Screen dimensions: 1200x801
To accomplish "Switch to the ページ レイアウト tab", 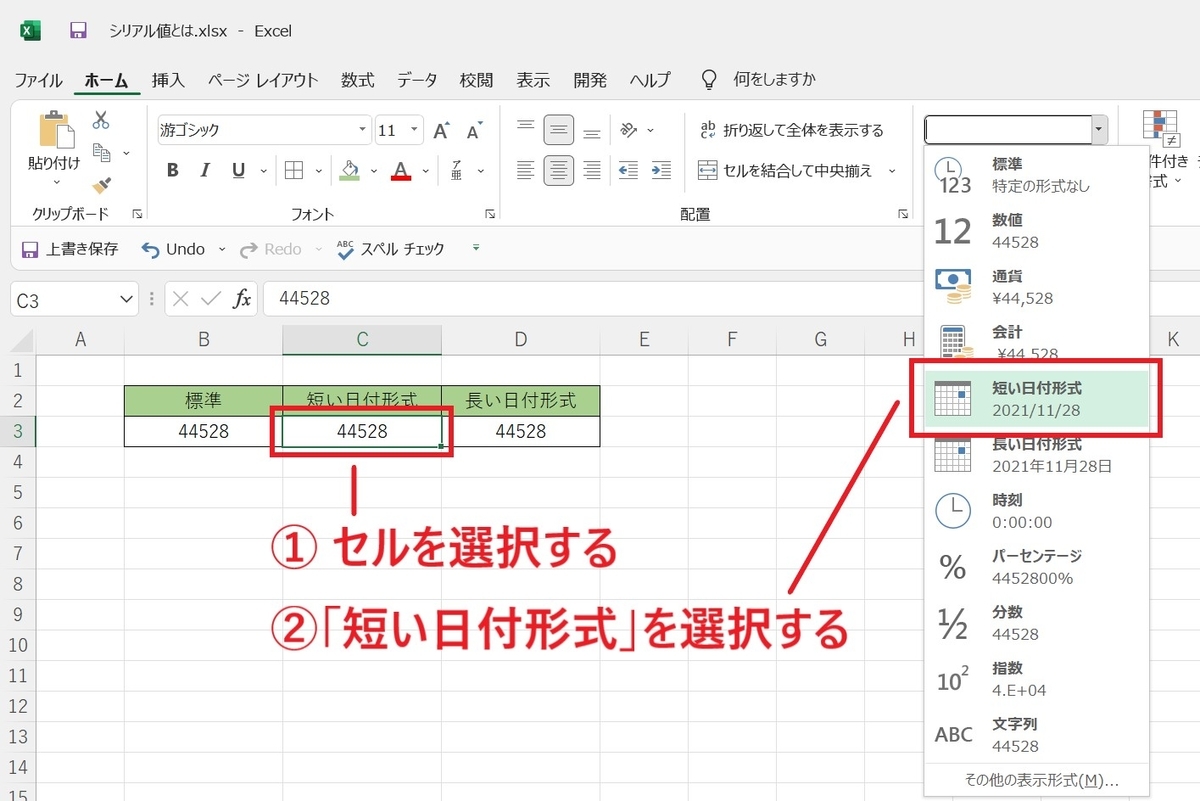I will coord(263,80).
